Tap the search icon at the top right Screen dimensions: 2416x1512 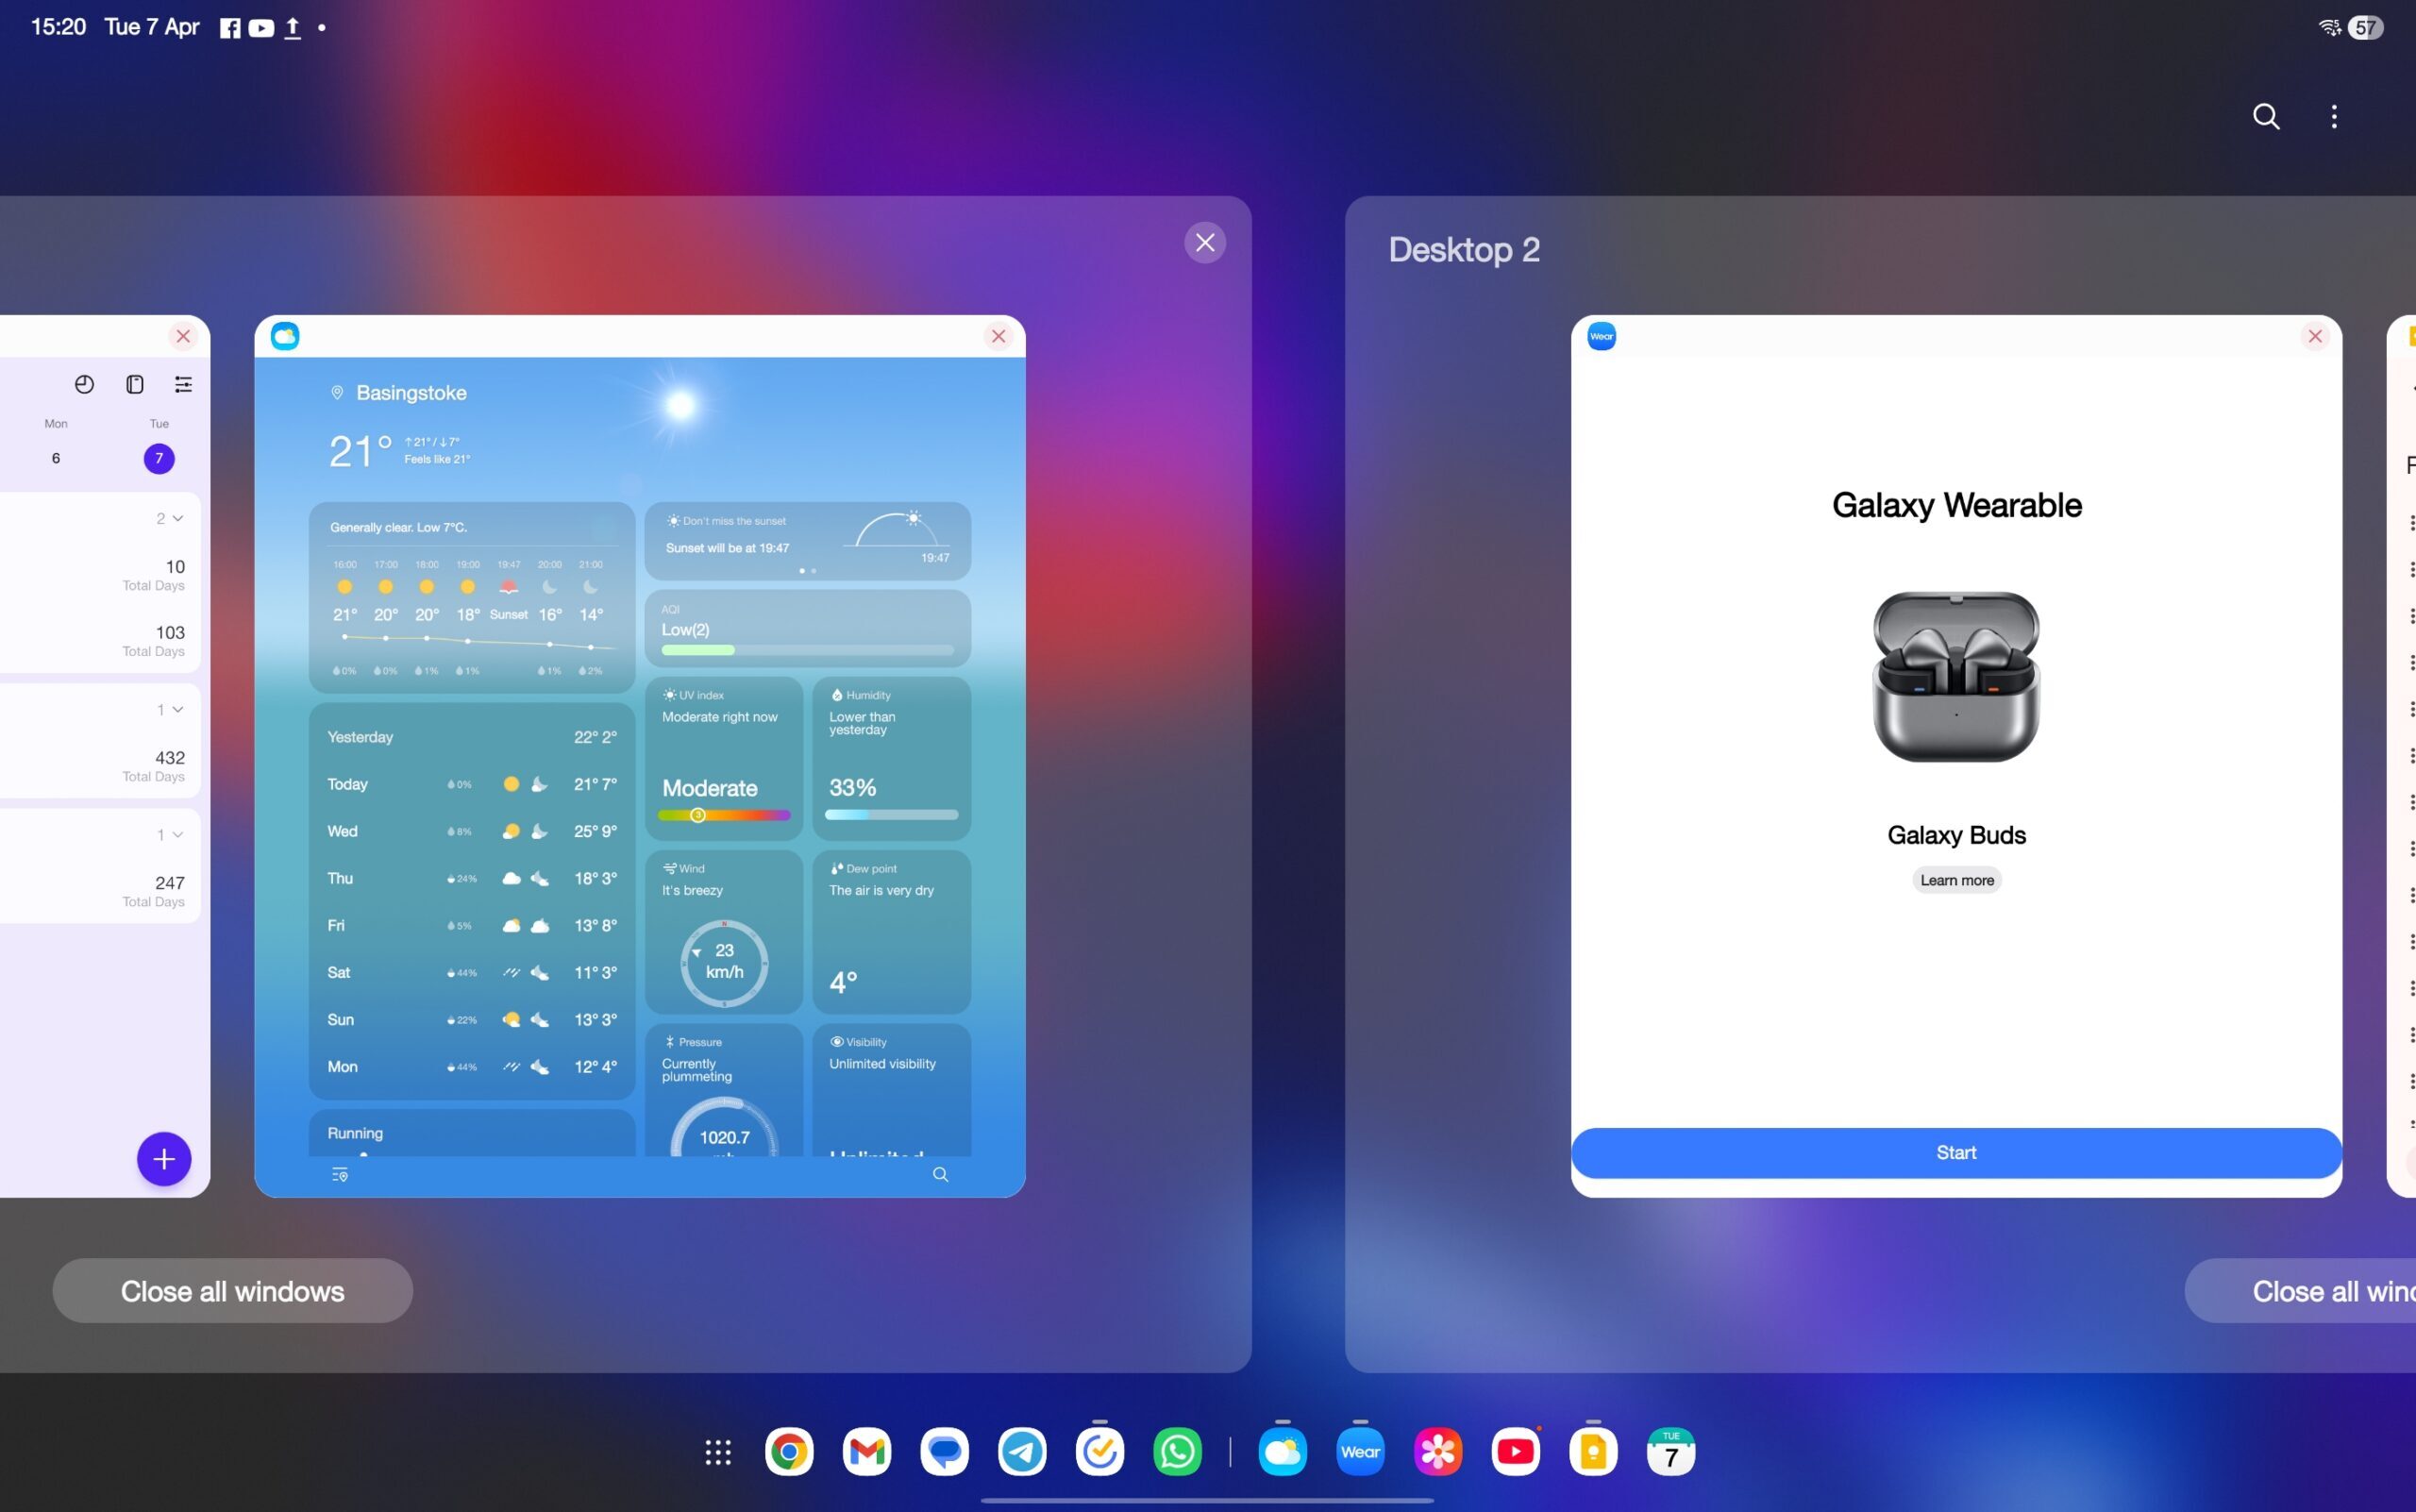click(x=2264, y=116)
